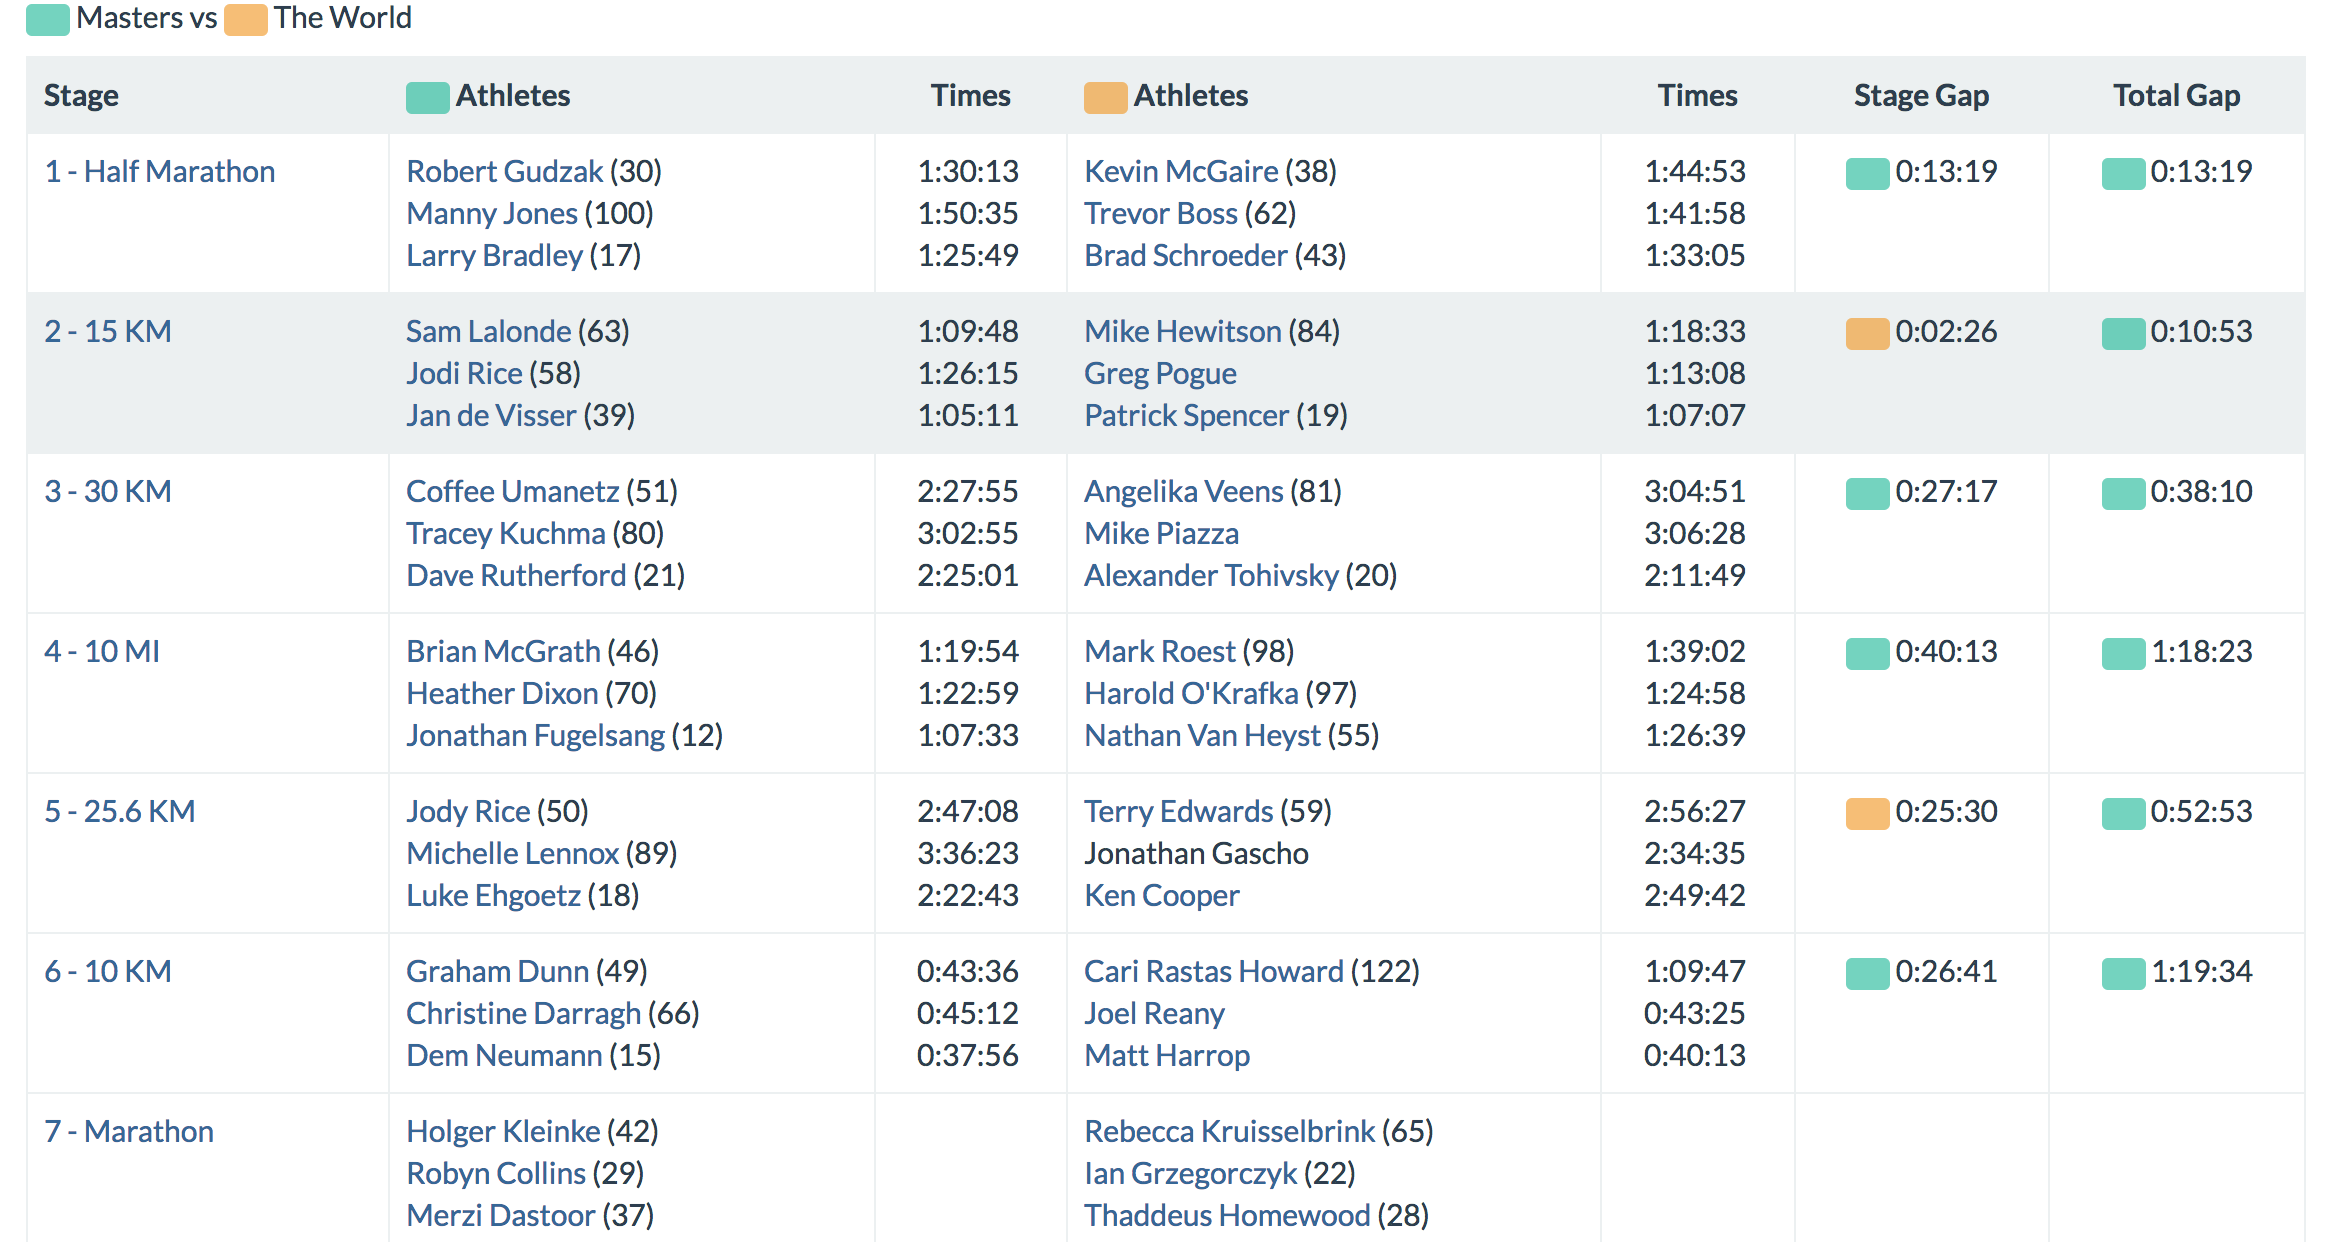View Michelle Lennox's athlete page

pos(512,853)
